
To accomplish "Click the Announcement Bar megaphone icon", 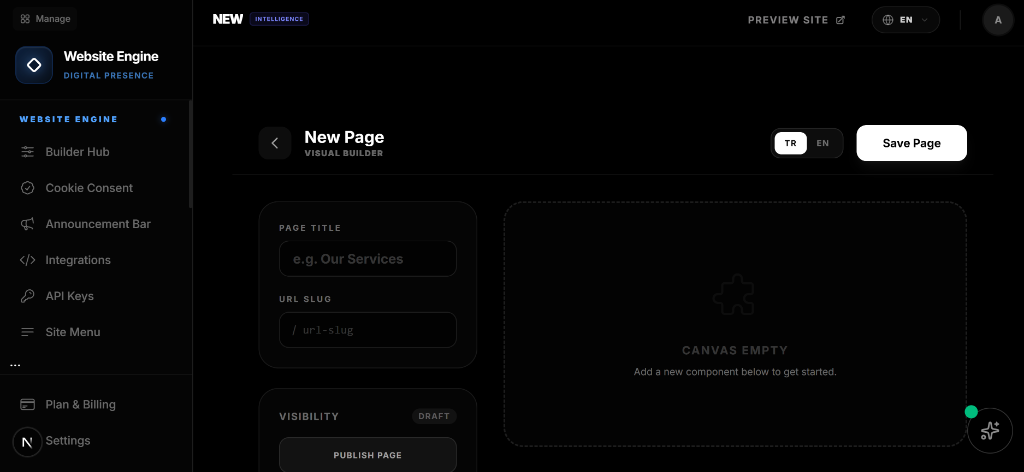I will click(27, 224).
